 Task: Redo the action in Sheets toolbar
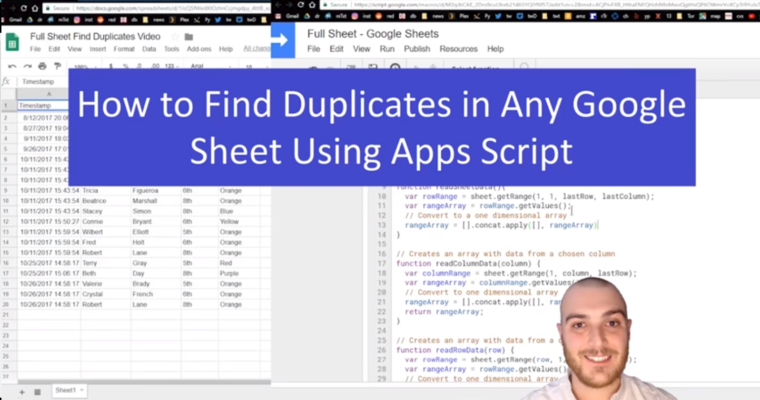click(28, 66)
